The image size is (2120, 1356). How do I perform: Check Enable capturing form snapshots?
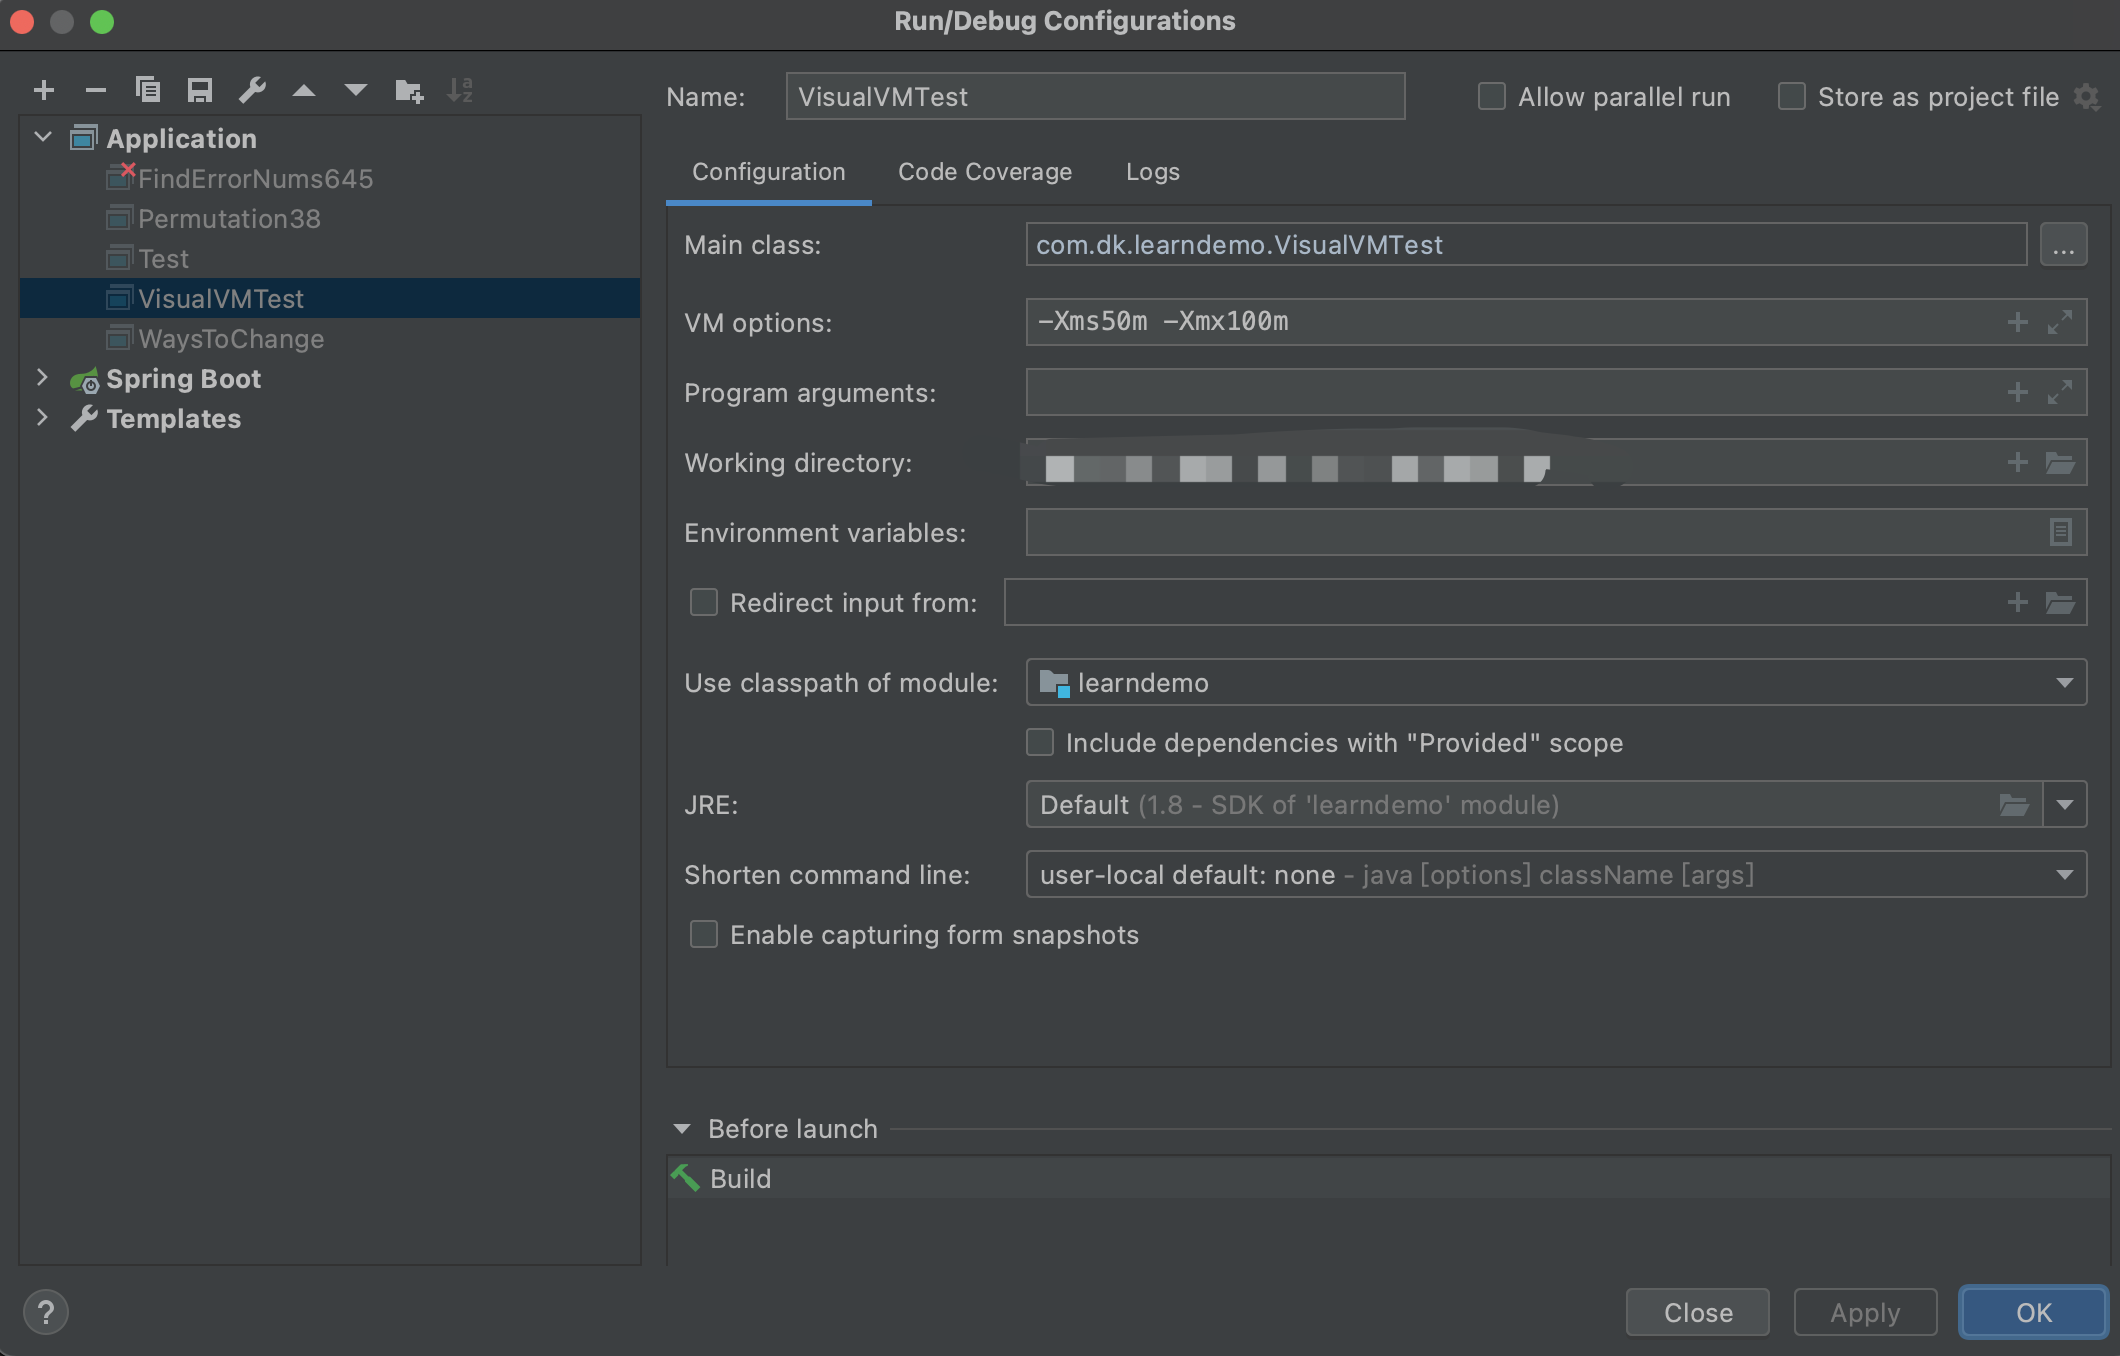[704, 935]
